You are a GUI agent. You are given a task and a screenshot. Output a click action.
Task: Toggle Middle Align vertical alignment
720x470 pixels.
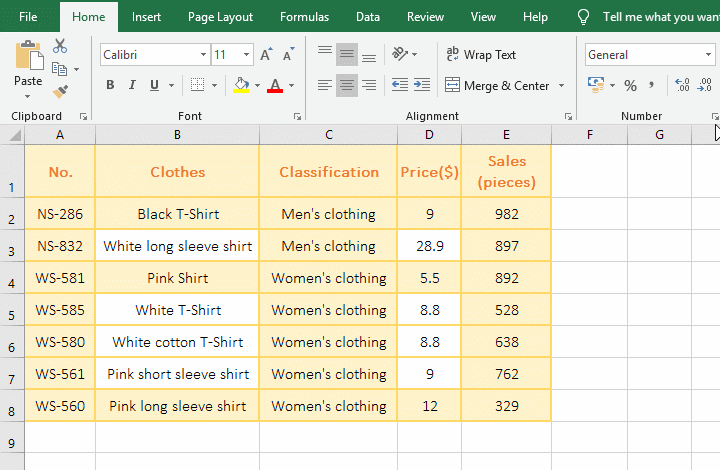click(347, 55)
